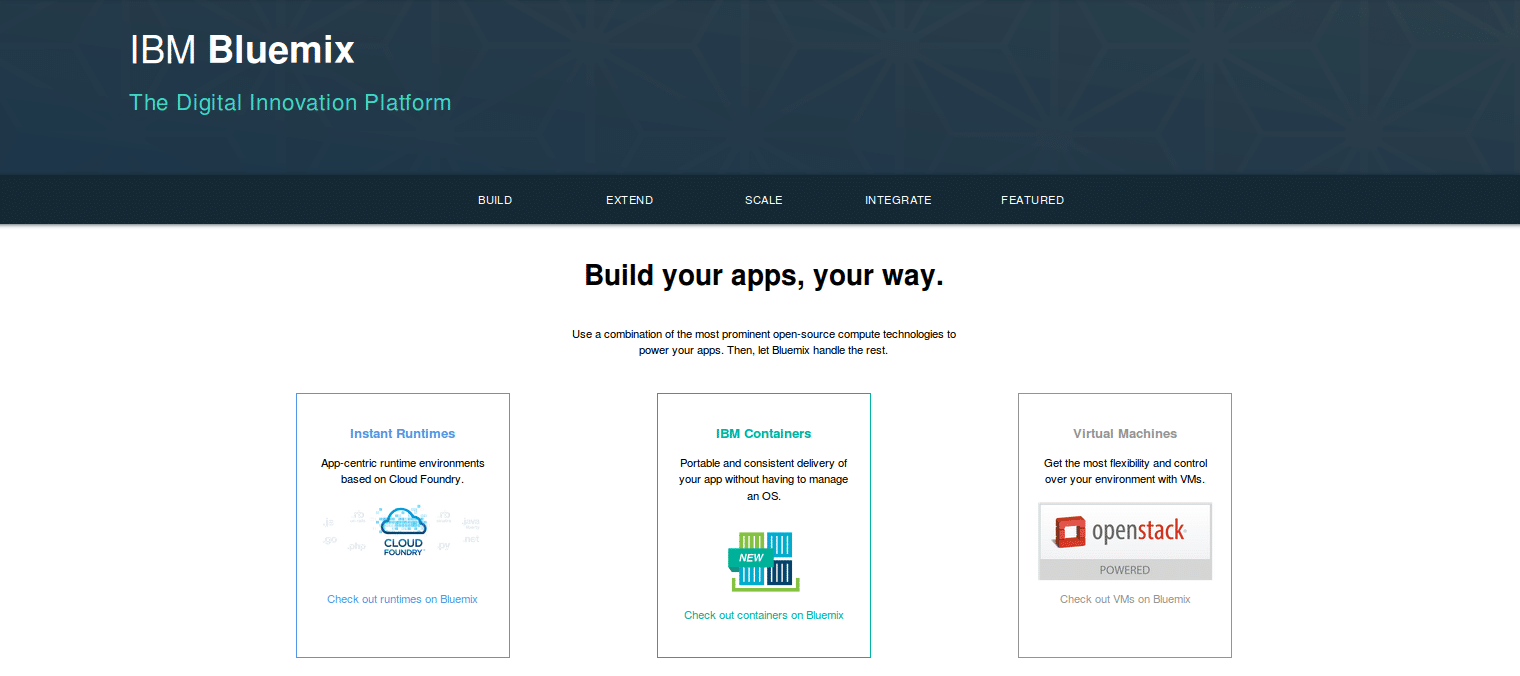
Task: Click 'The Digital Innovation Platform' tagline
Action: click(290, 102)
